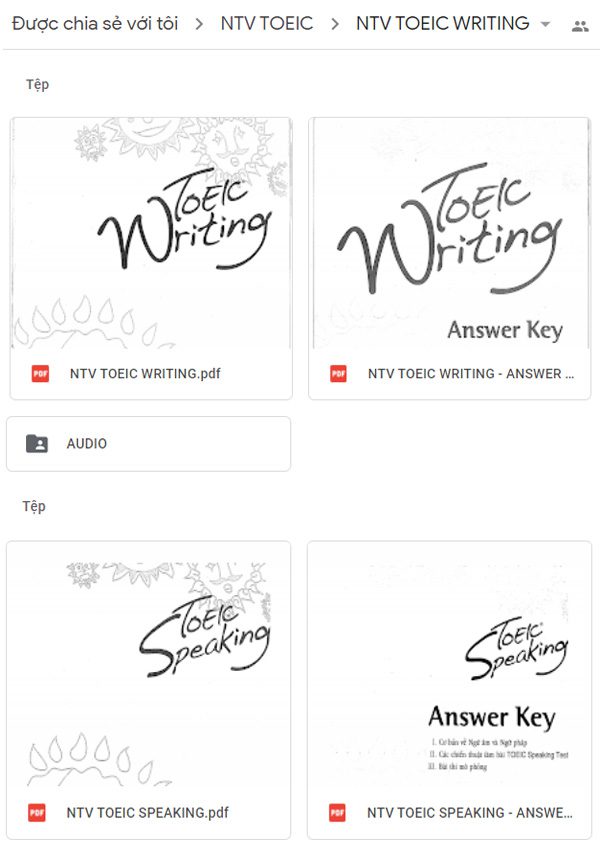Expand the NTV TOEIC WRITING folder dropdown arrow
Image resolution: width=600 pixels, height=848 pixels.
click(x=545, y=24)
